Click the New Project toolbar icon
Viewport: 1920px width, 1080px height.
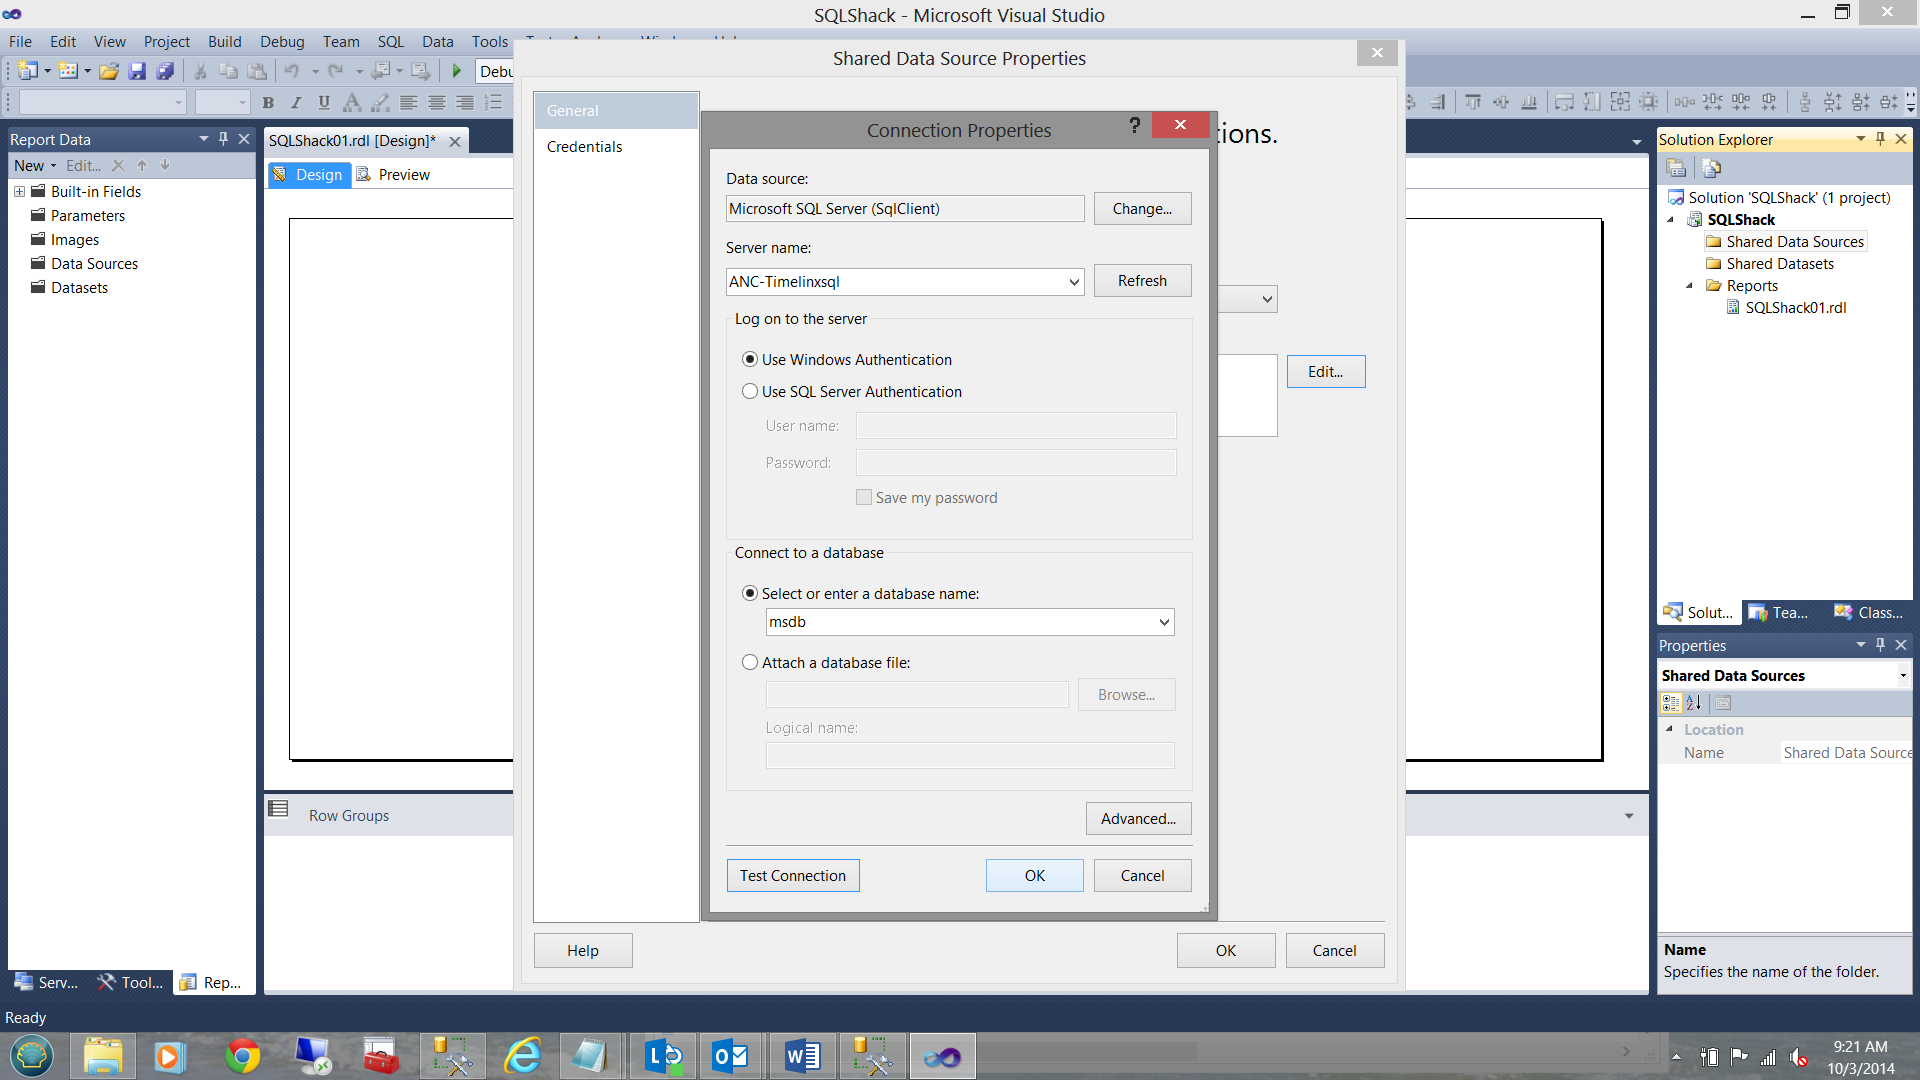[28, 71]
